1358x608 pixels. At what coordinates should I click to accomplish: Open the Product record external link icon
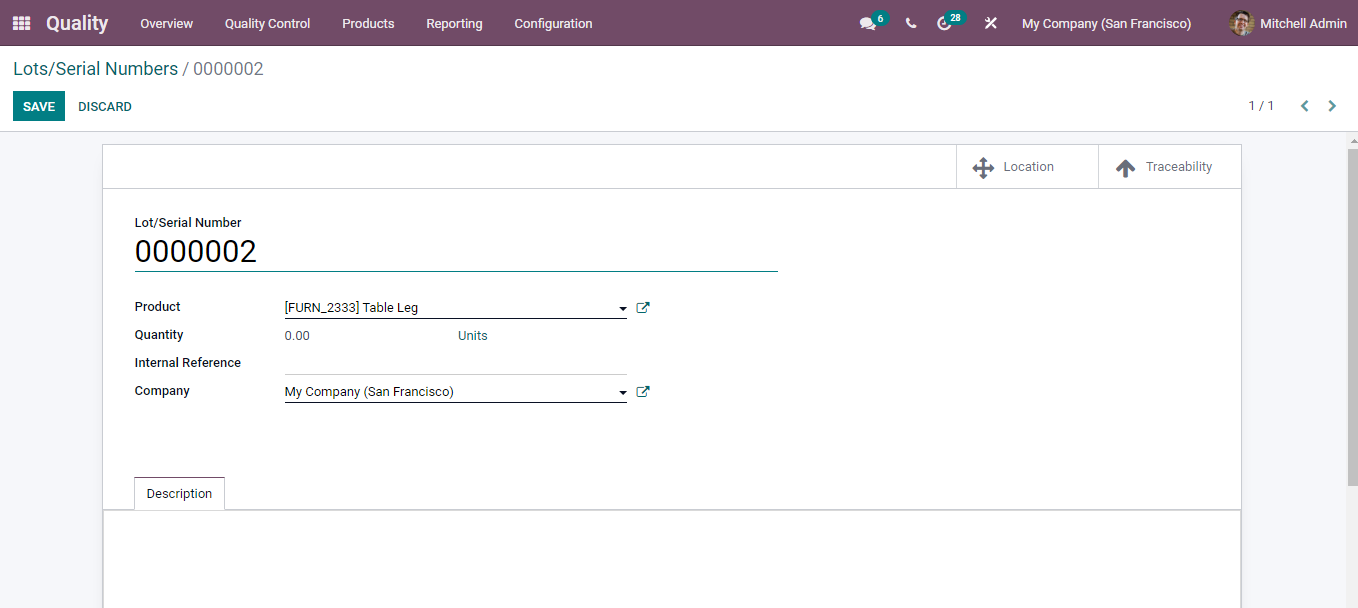[642, 307]
